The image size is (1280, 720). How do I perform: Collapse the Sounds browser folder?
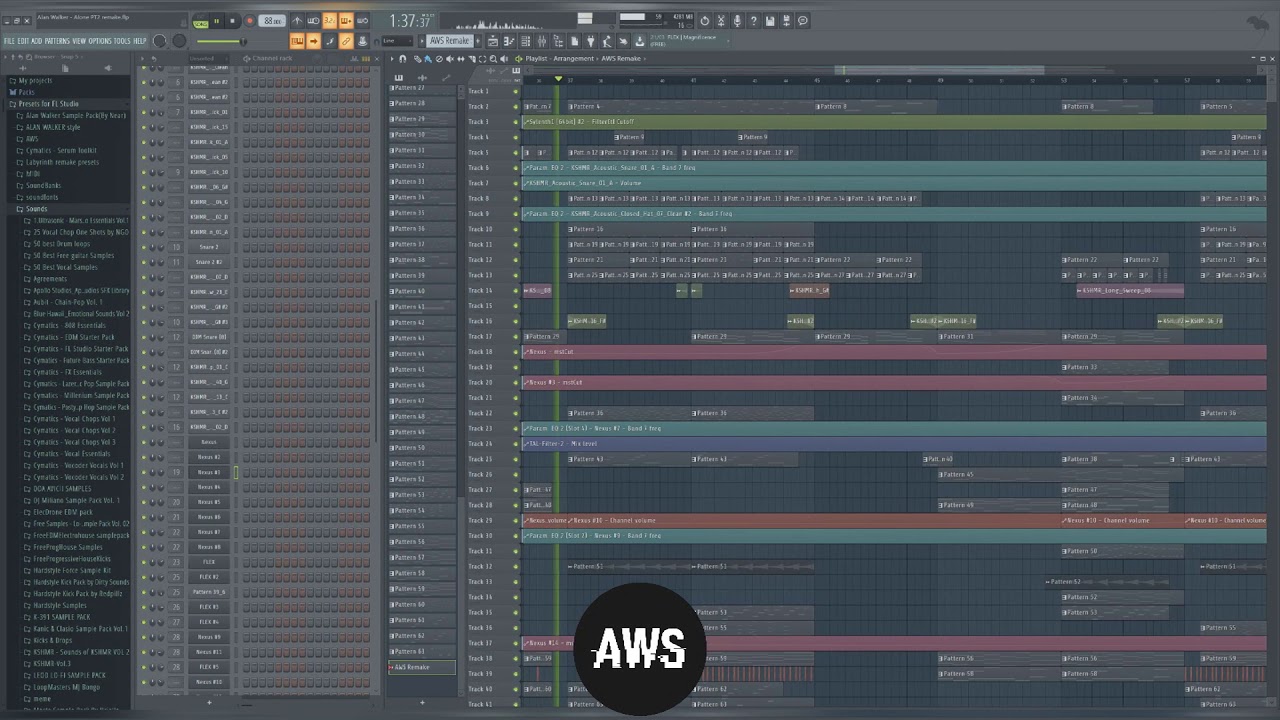[36, 209]
